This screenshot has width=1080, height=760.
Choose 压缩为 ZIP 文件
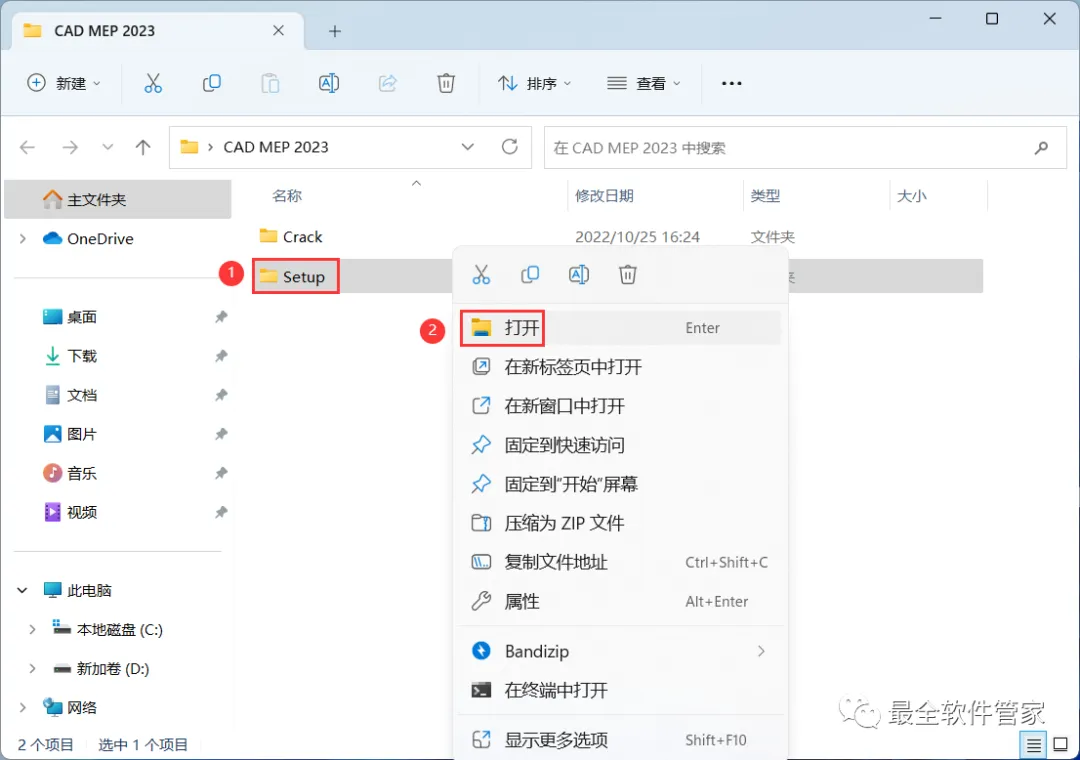click(x=620, y=523)
